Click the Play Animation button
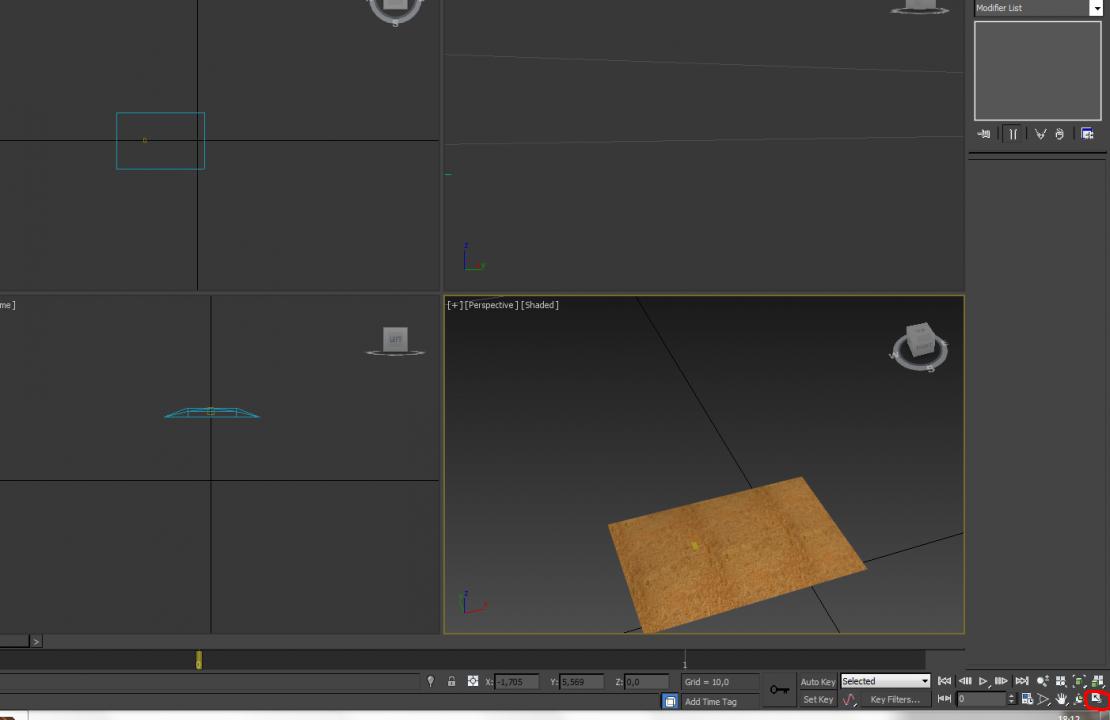 point(983,681)
